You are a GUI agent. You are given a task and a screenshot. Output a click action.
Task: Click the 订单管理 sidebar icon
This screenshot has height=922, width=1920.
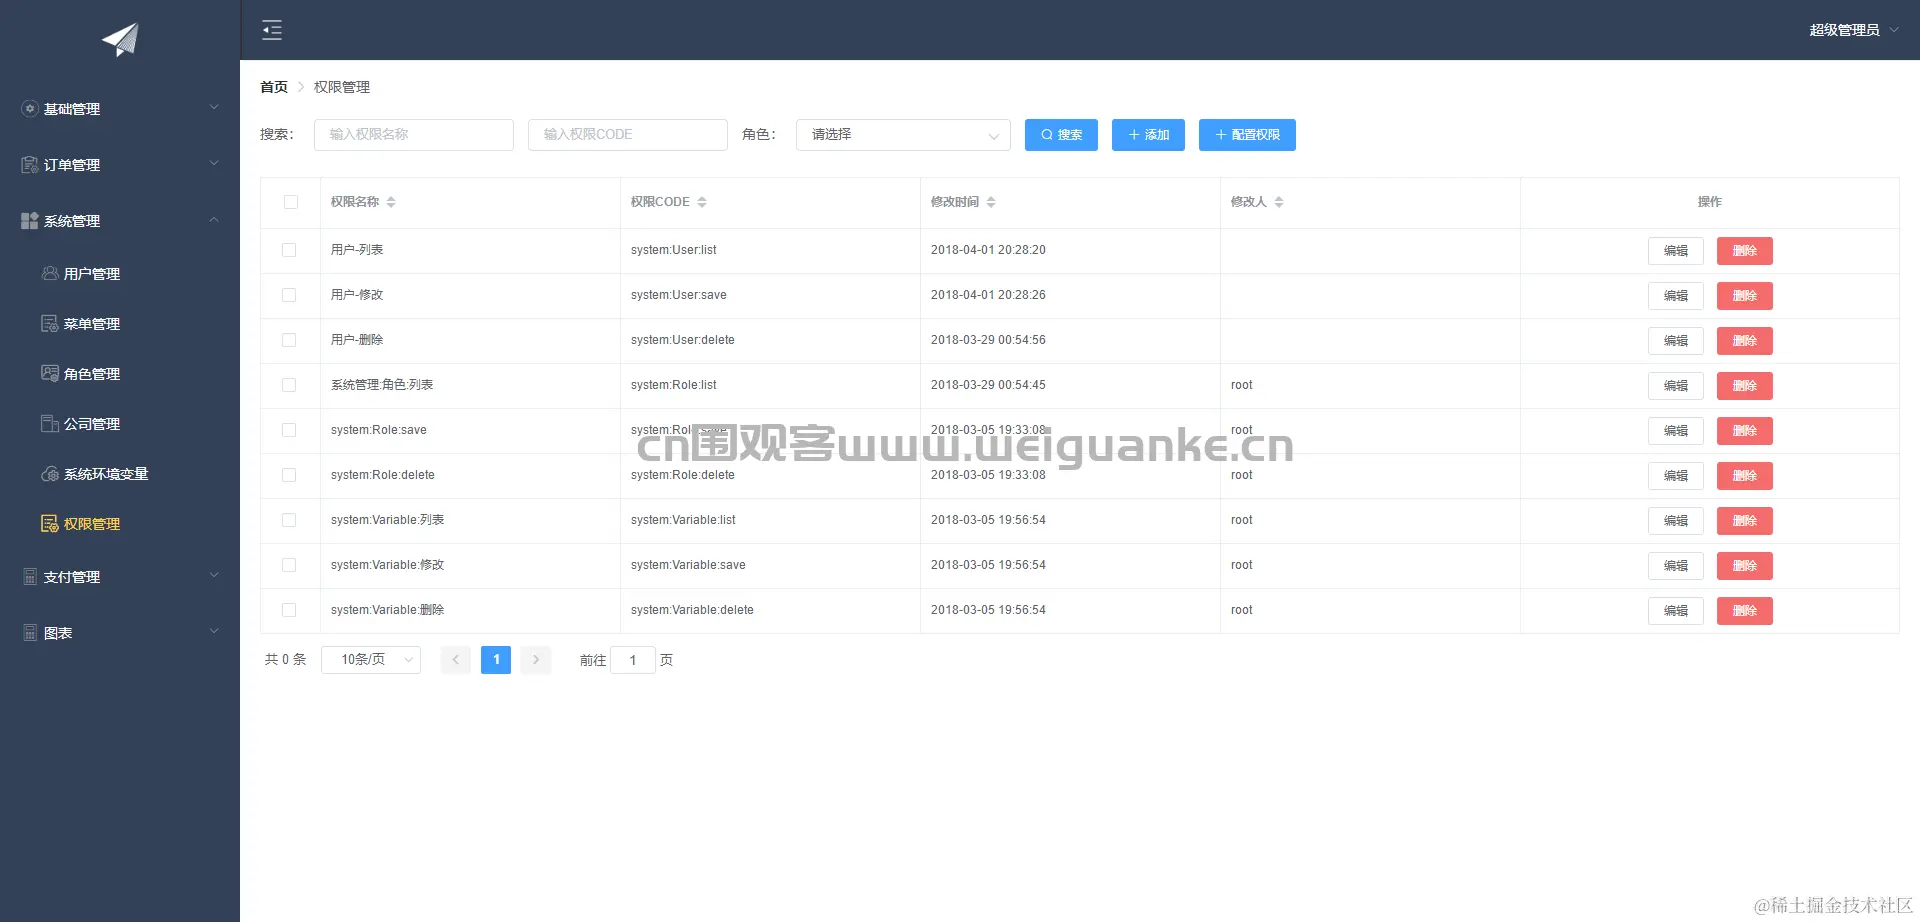click(x=30, y=164)
